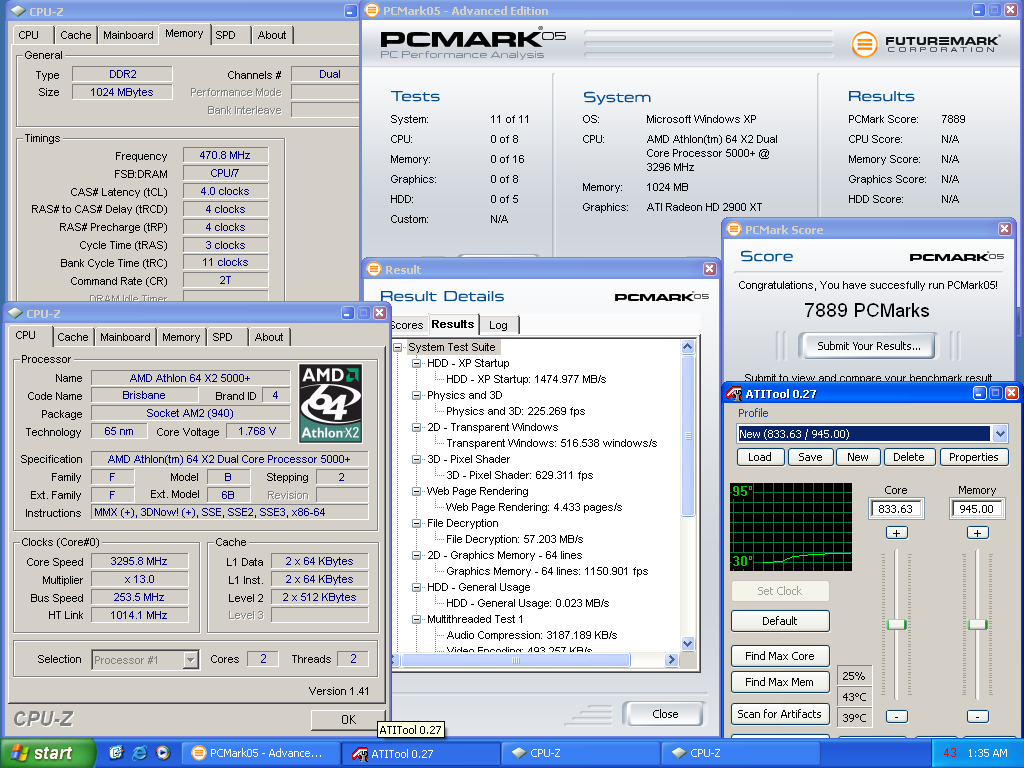Click Default clocks button in ATITool
The width and height of the screenshot is (1024, 768).
tap(780, 621)
